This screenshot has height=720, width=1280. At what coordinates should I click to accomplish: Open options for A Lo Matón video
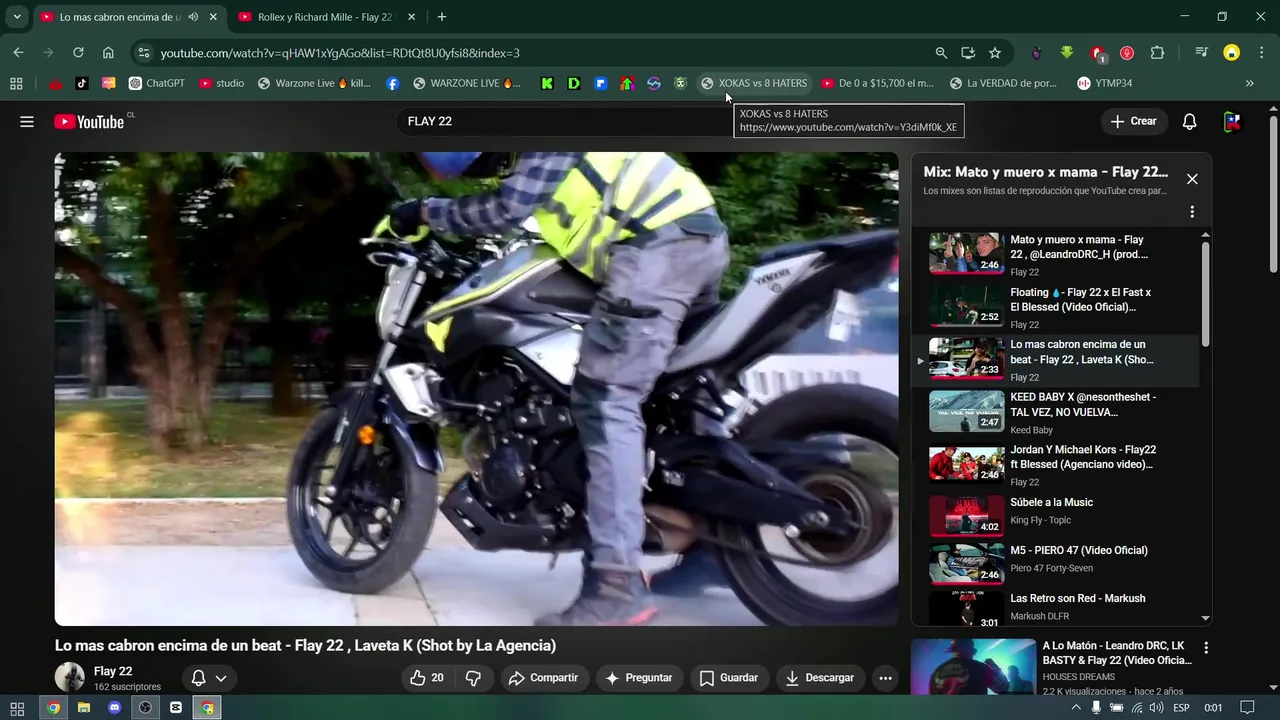[1206, 648]
